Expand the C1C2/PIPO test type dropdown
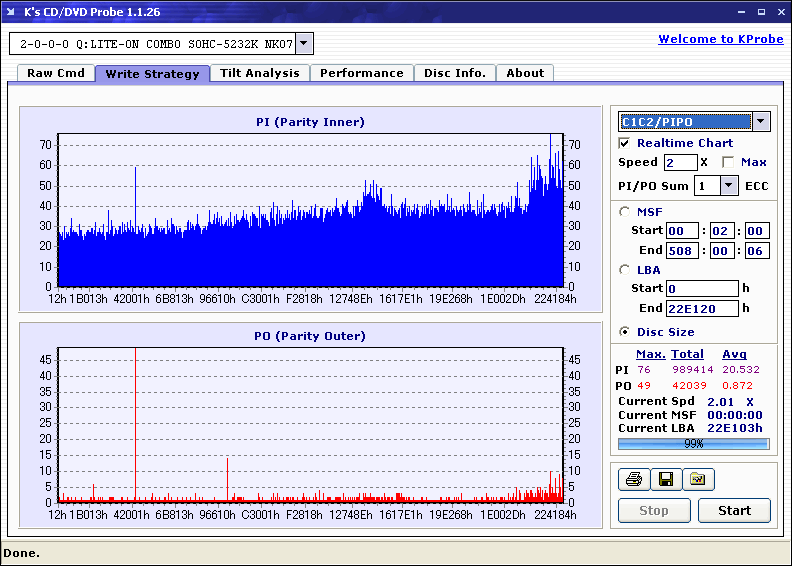Image resolution: width=792 pixels, height=566 pixels. tap(760, 122)
